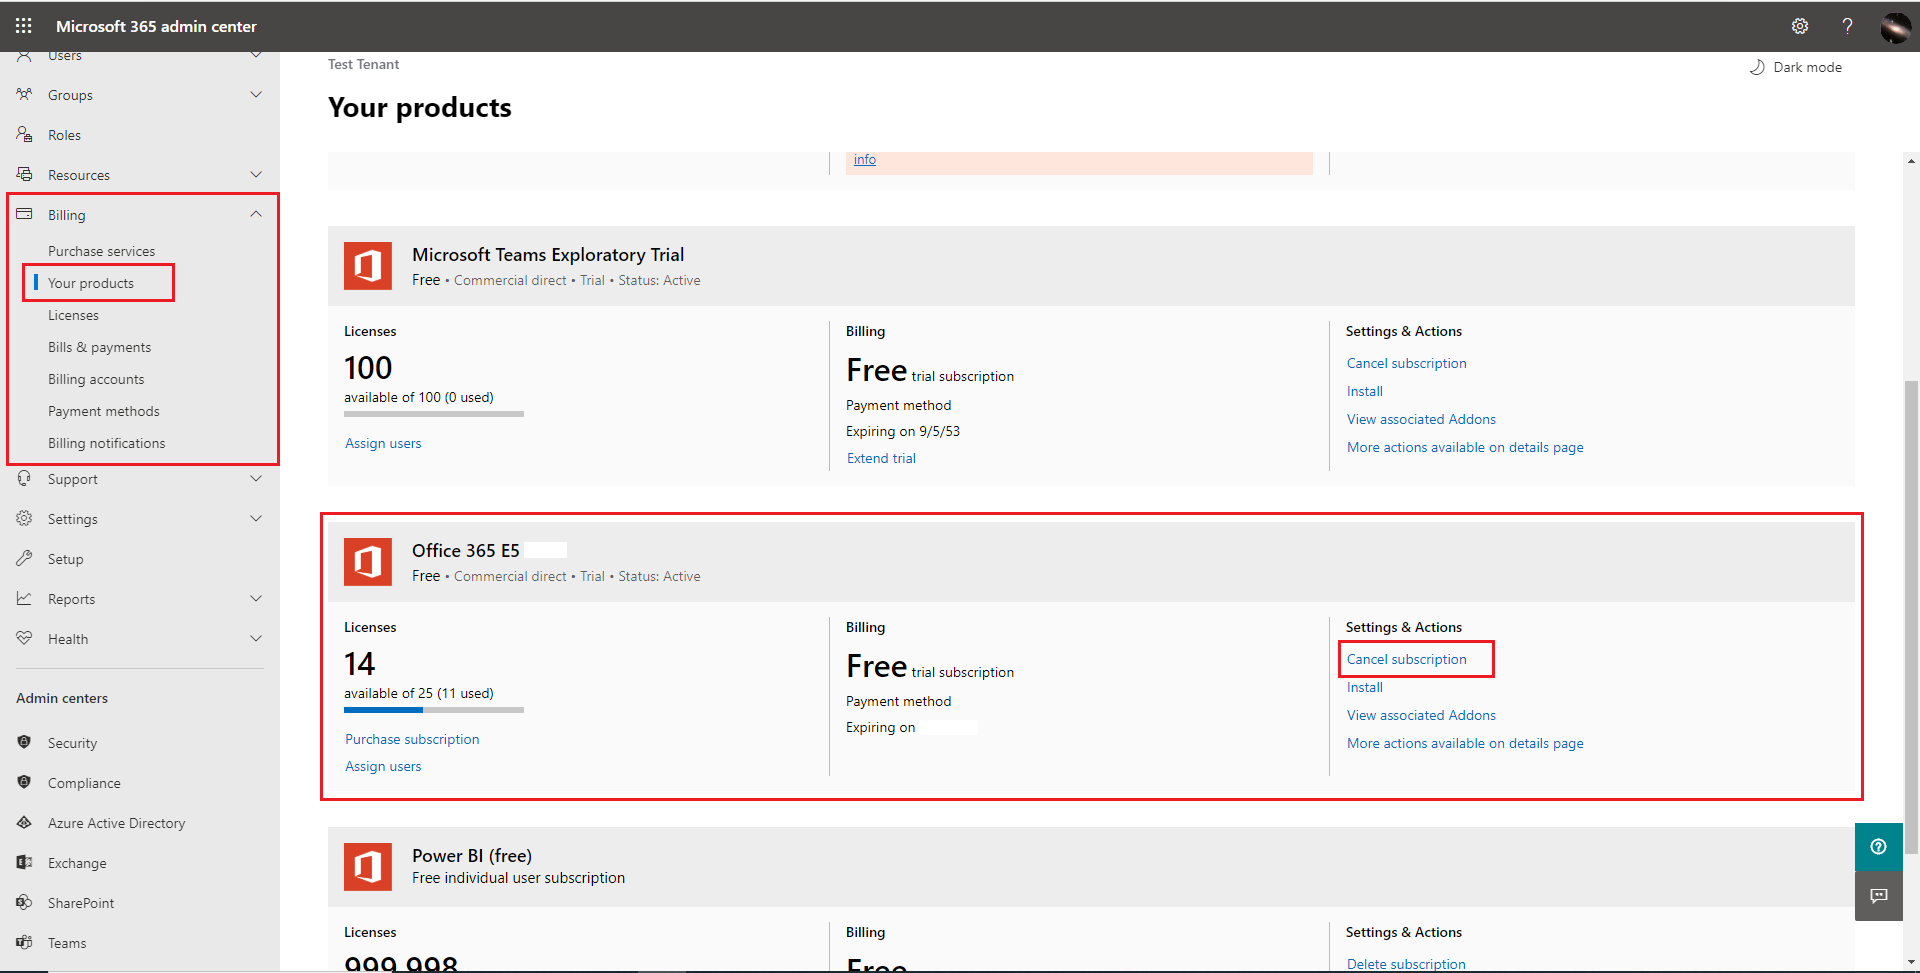Toggle Dark mode
The height and width of the screenshot is (973, 1920).
tap(1796, 67)
